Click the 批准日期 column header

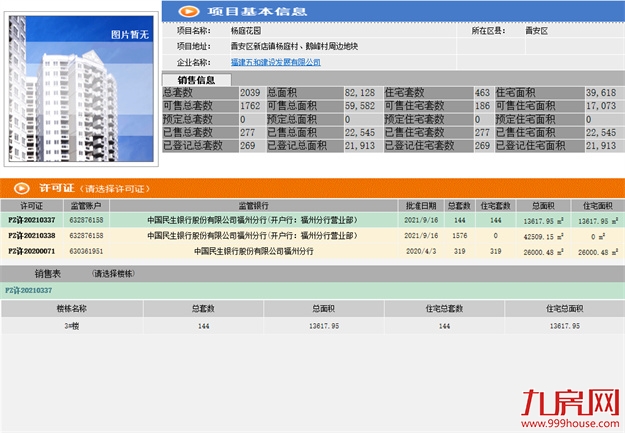421,206
